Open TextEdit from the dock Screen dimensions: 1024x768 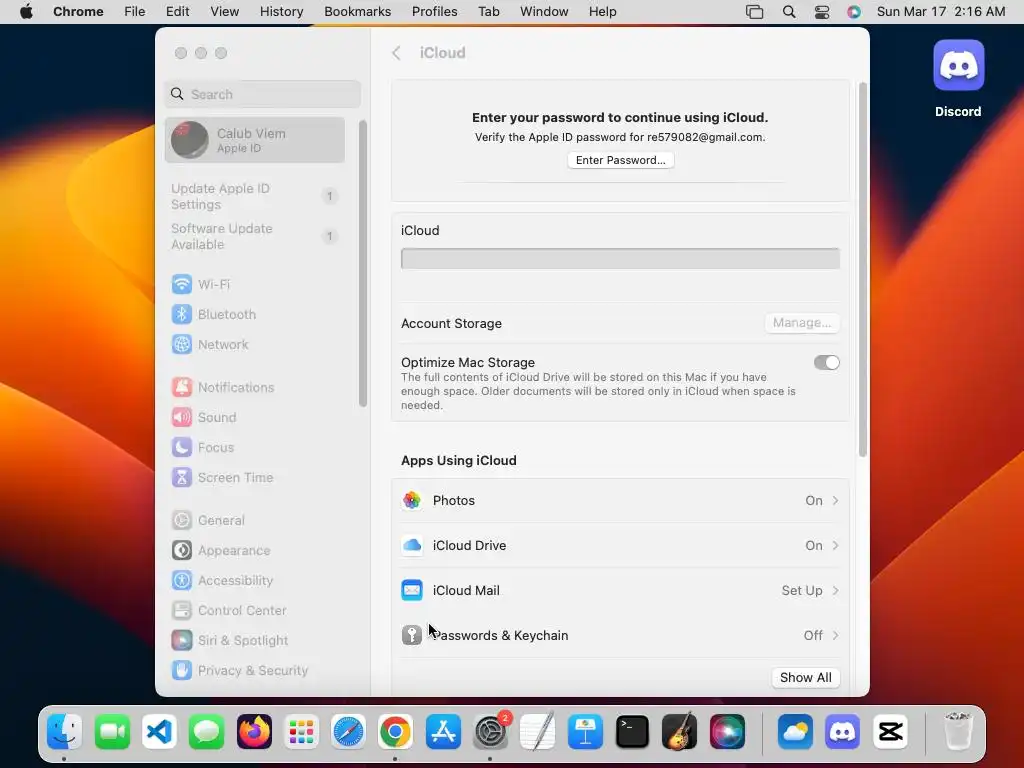(x=537, y=731)
